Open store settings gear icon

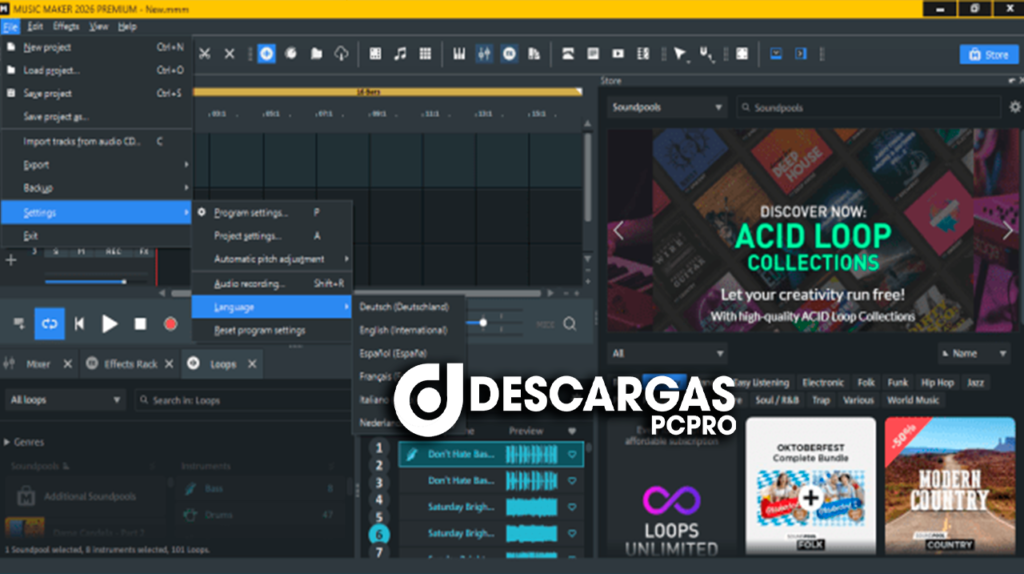coord(1014,107)
